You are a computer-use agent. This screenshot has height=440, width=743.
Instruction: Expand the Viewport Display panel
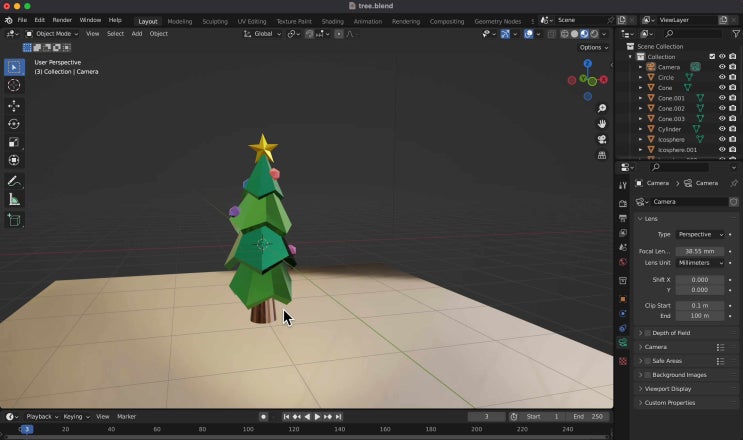pyautogui.click(x=667, y=389)
